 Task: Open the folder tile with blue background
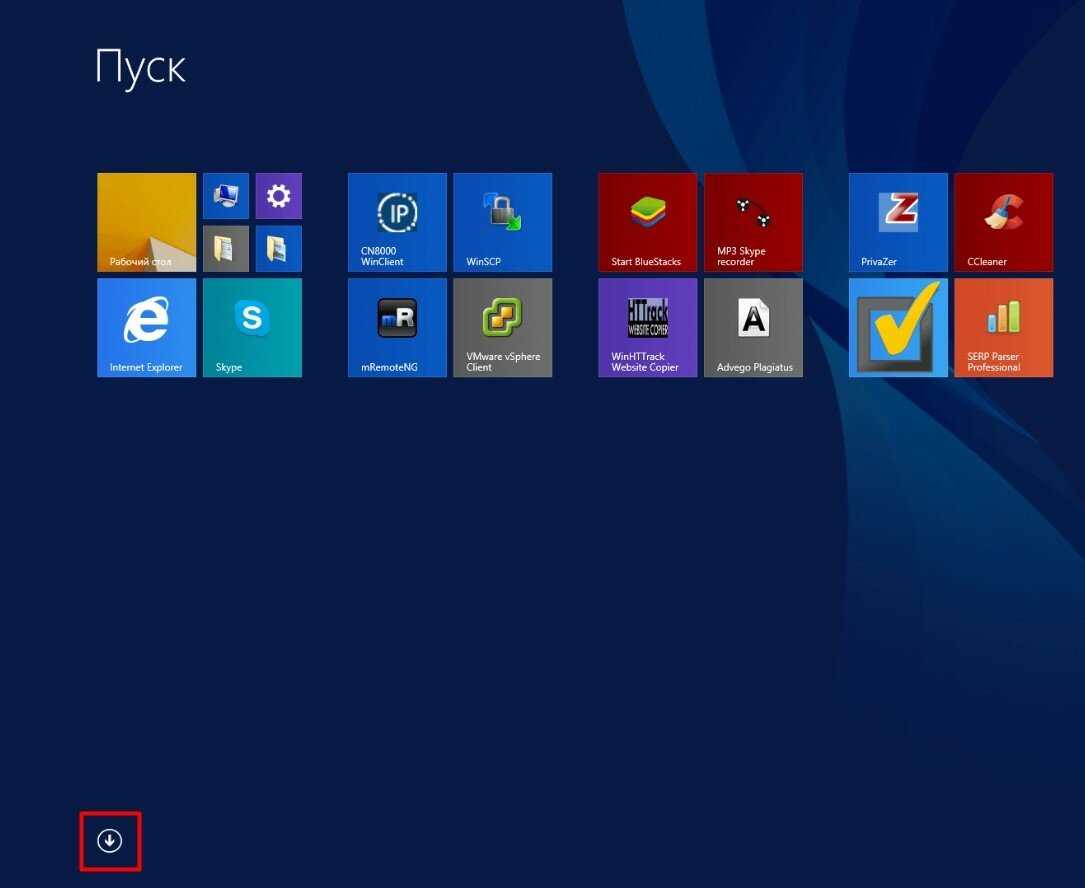279,248
